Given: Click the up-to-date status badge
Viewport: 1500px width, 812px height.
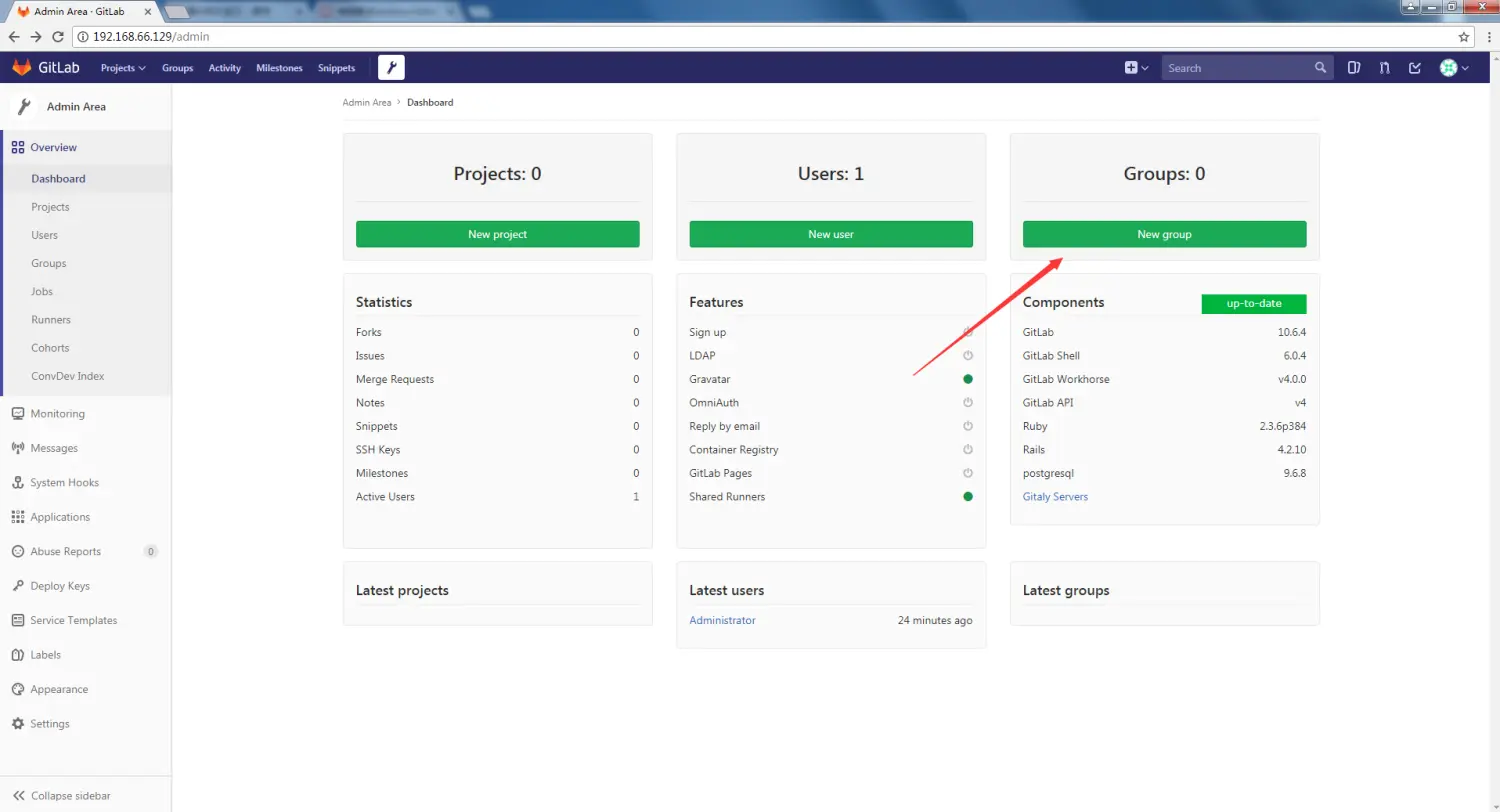Looking at the screenshot, I should click(x=1254, y=303).
